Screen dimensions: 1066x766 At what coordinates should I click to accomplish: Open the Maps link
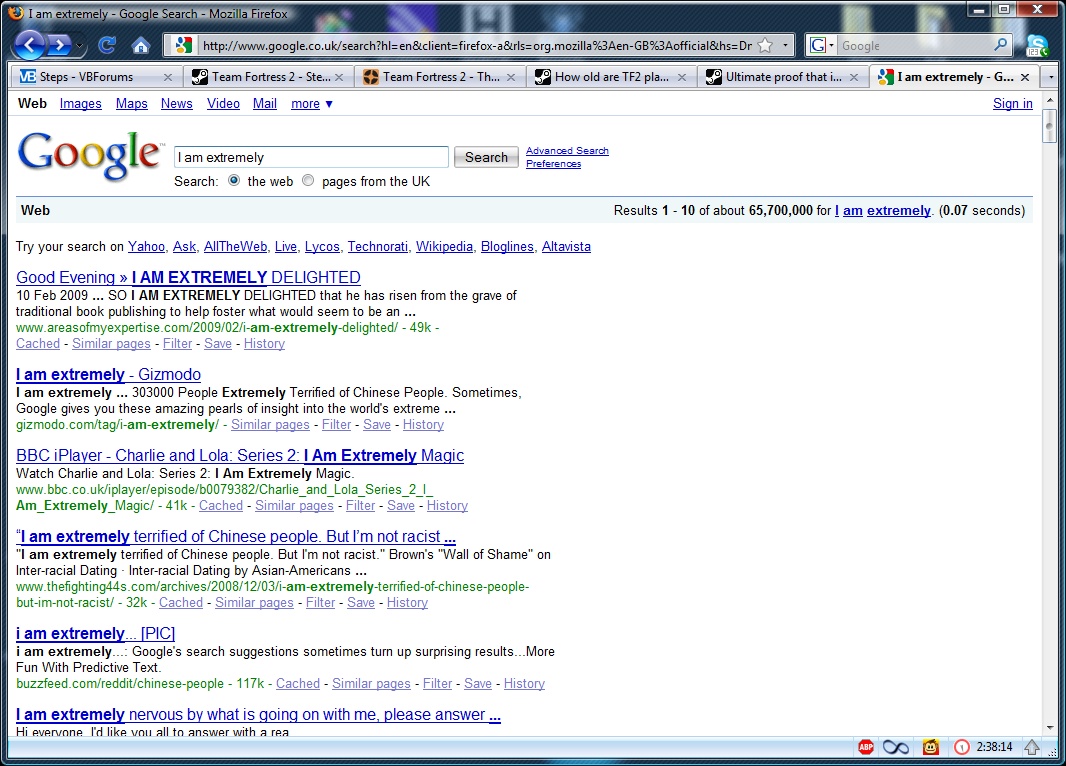coord(131,103)
